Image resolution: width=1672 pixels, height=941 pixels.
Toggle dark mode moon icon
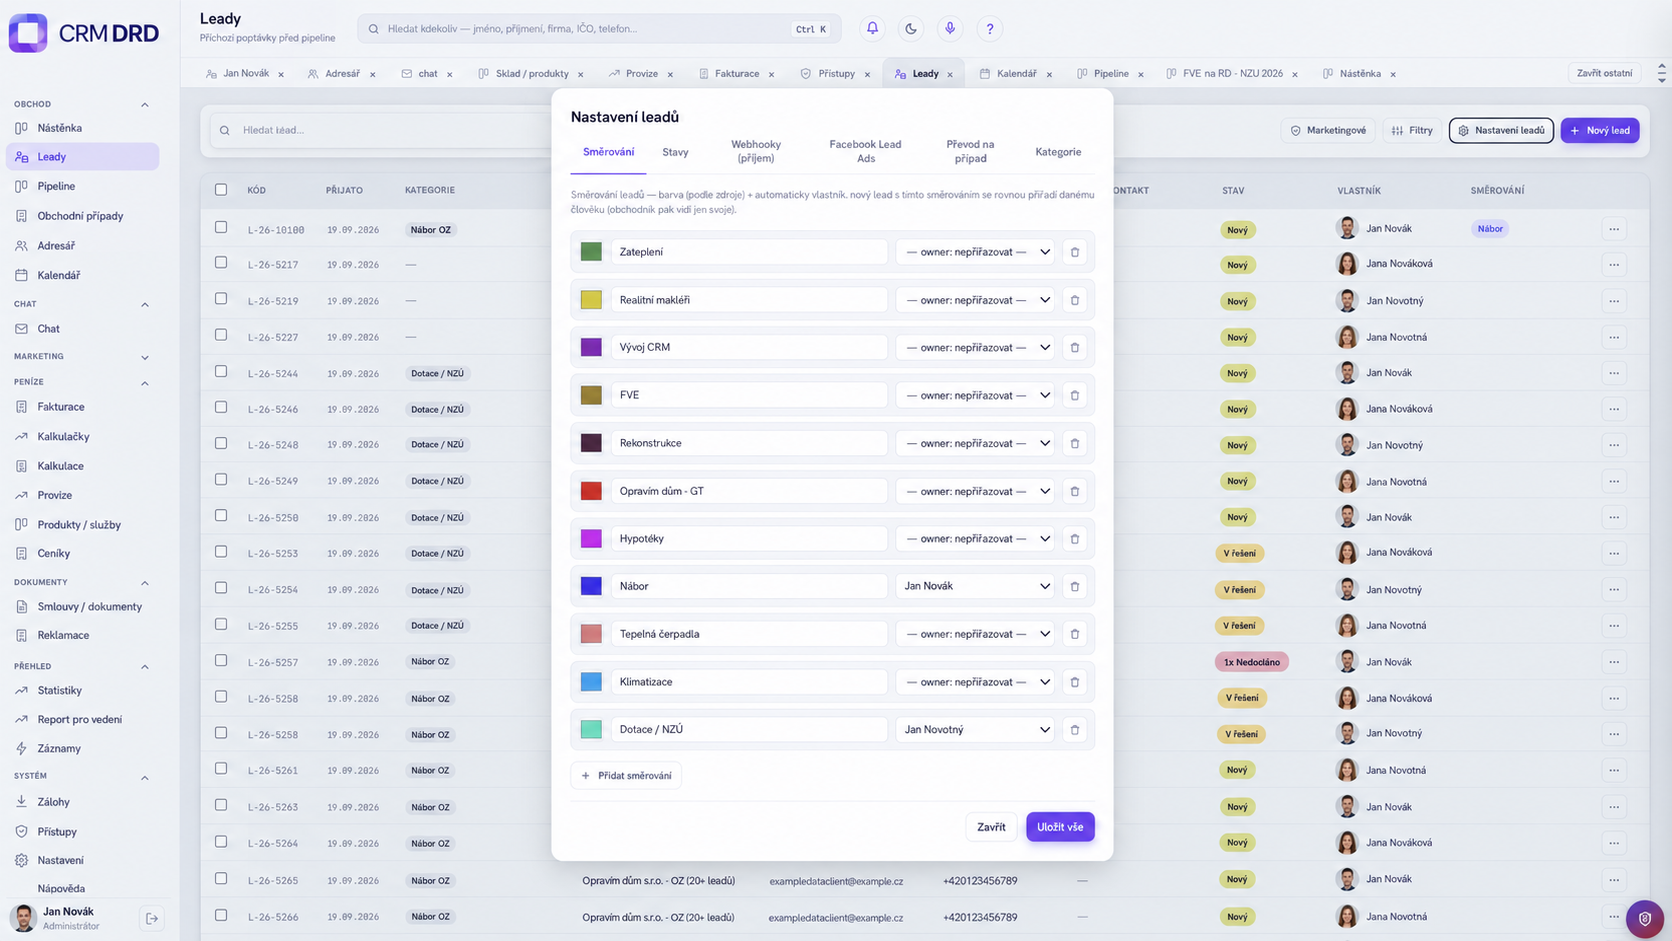[911, 29]
